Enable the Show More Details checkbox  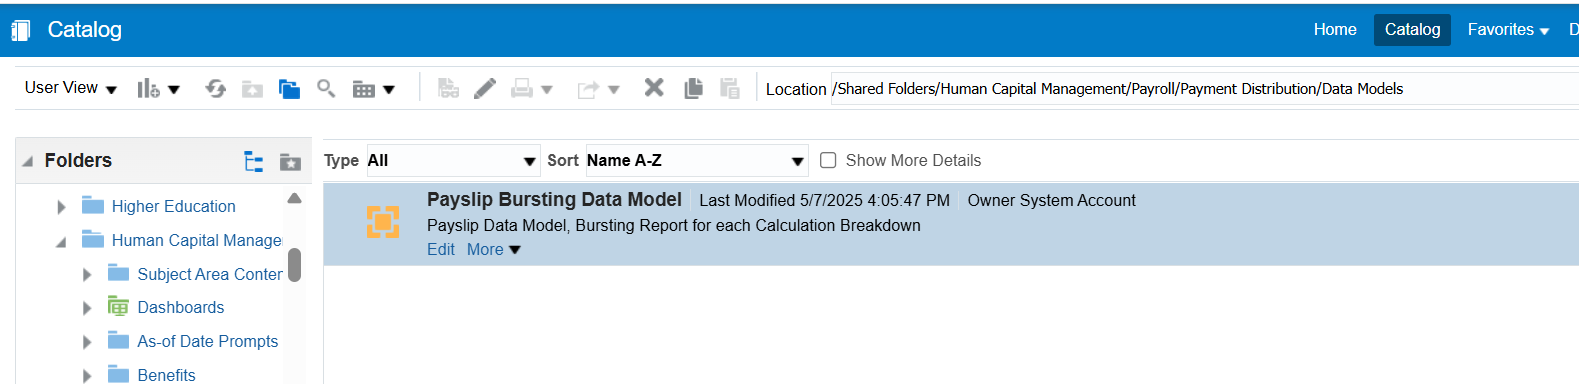pos(828,160)
